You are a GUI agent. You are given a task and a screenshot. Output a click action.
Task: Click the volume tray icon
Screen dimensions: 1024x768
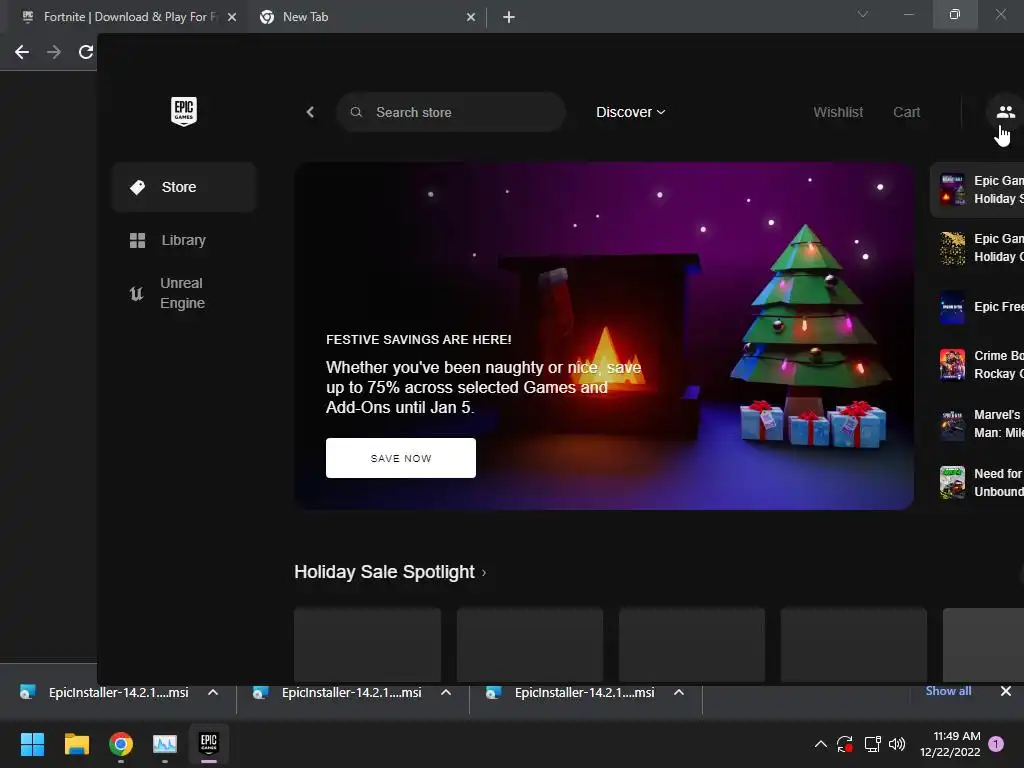click(x=897, y=744)
